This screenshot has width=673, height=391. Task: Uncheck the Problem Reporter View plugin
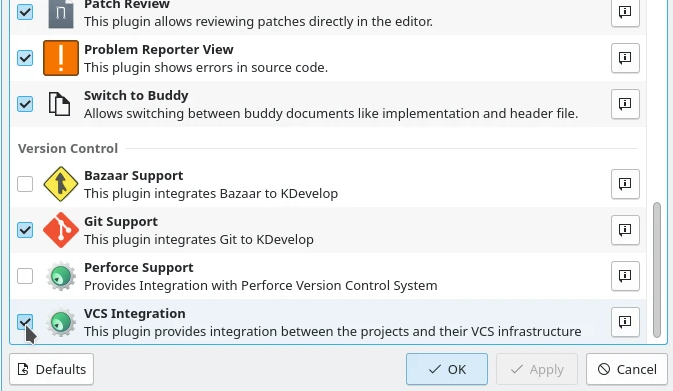[25, 58]
